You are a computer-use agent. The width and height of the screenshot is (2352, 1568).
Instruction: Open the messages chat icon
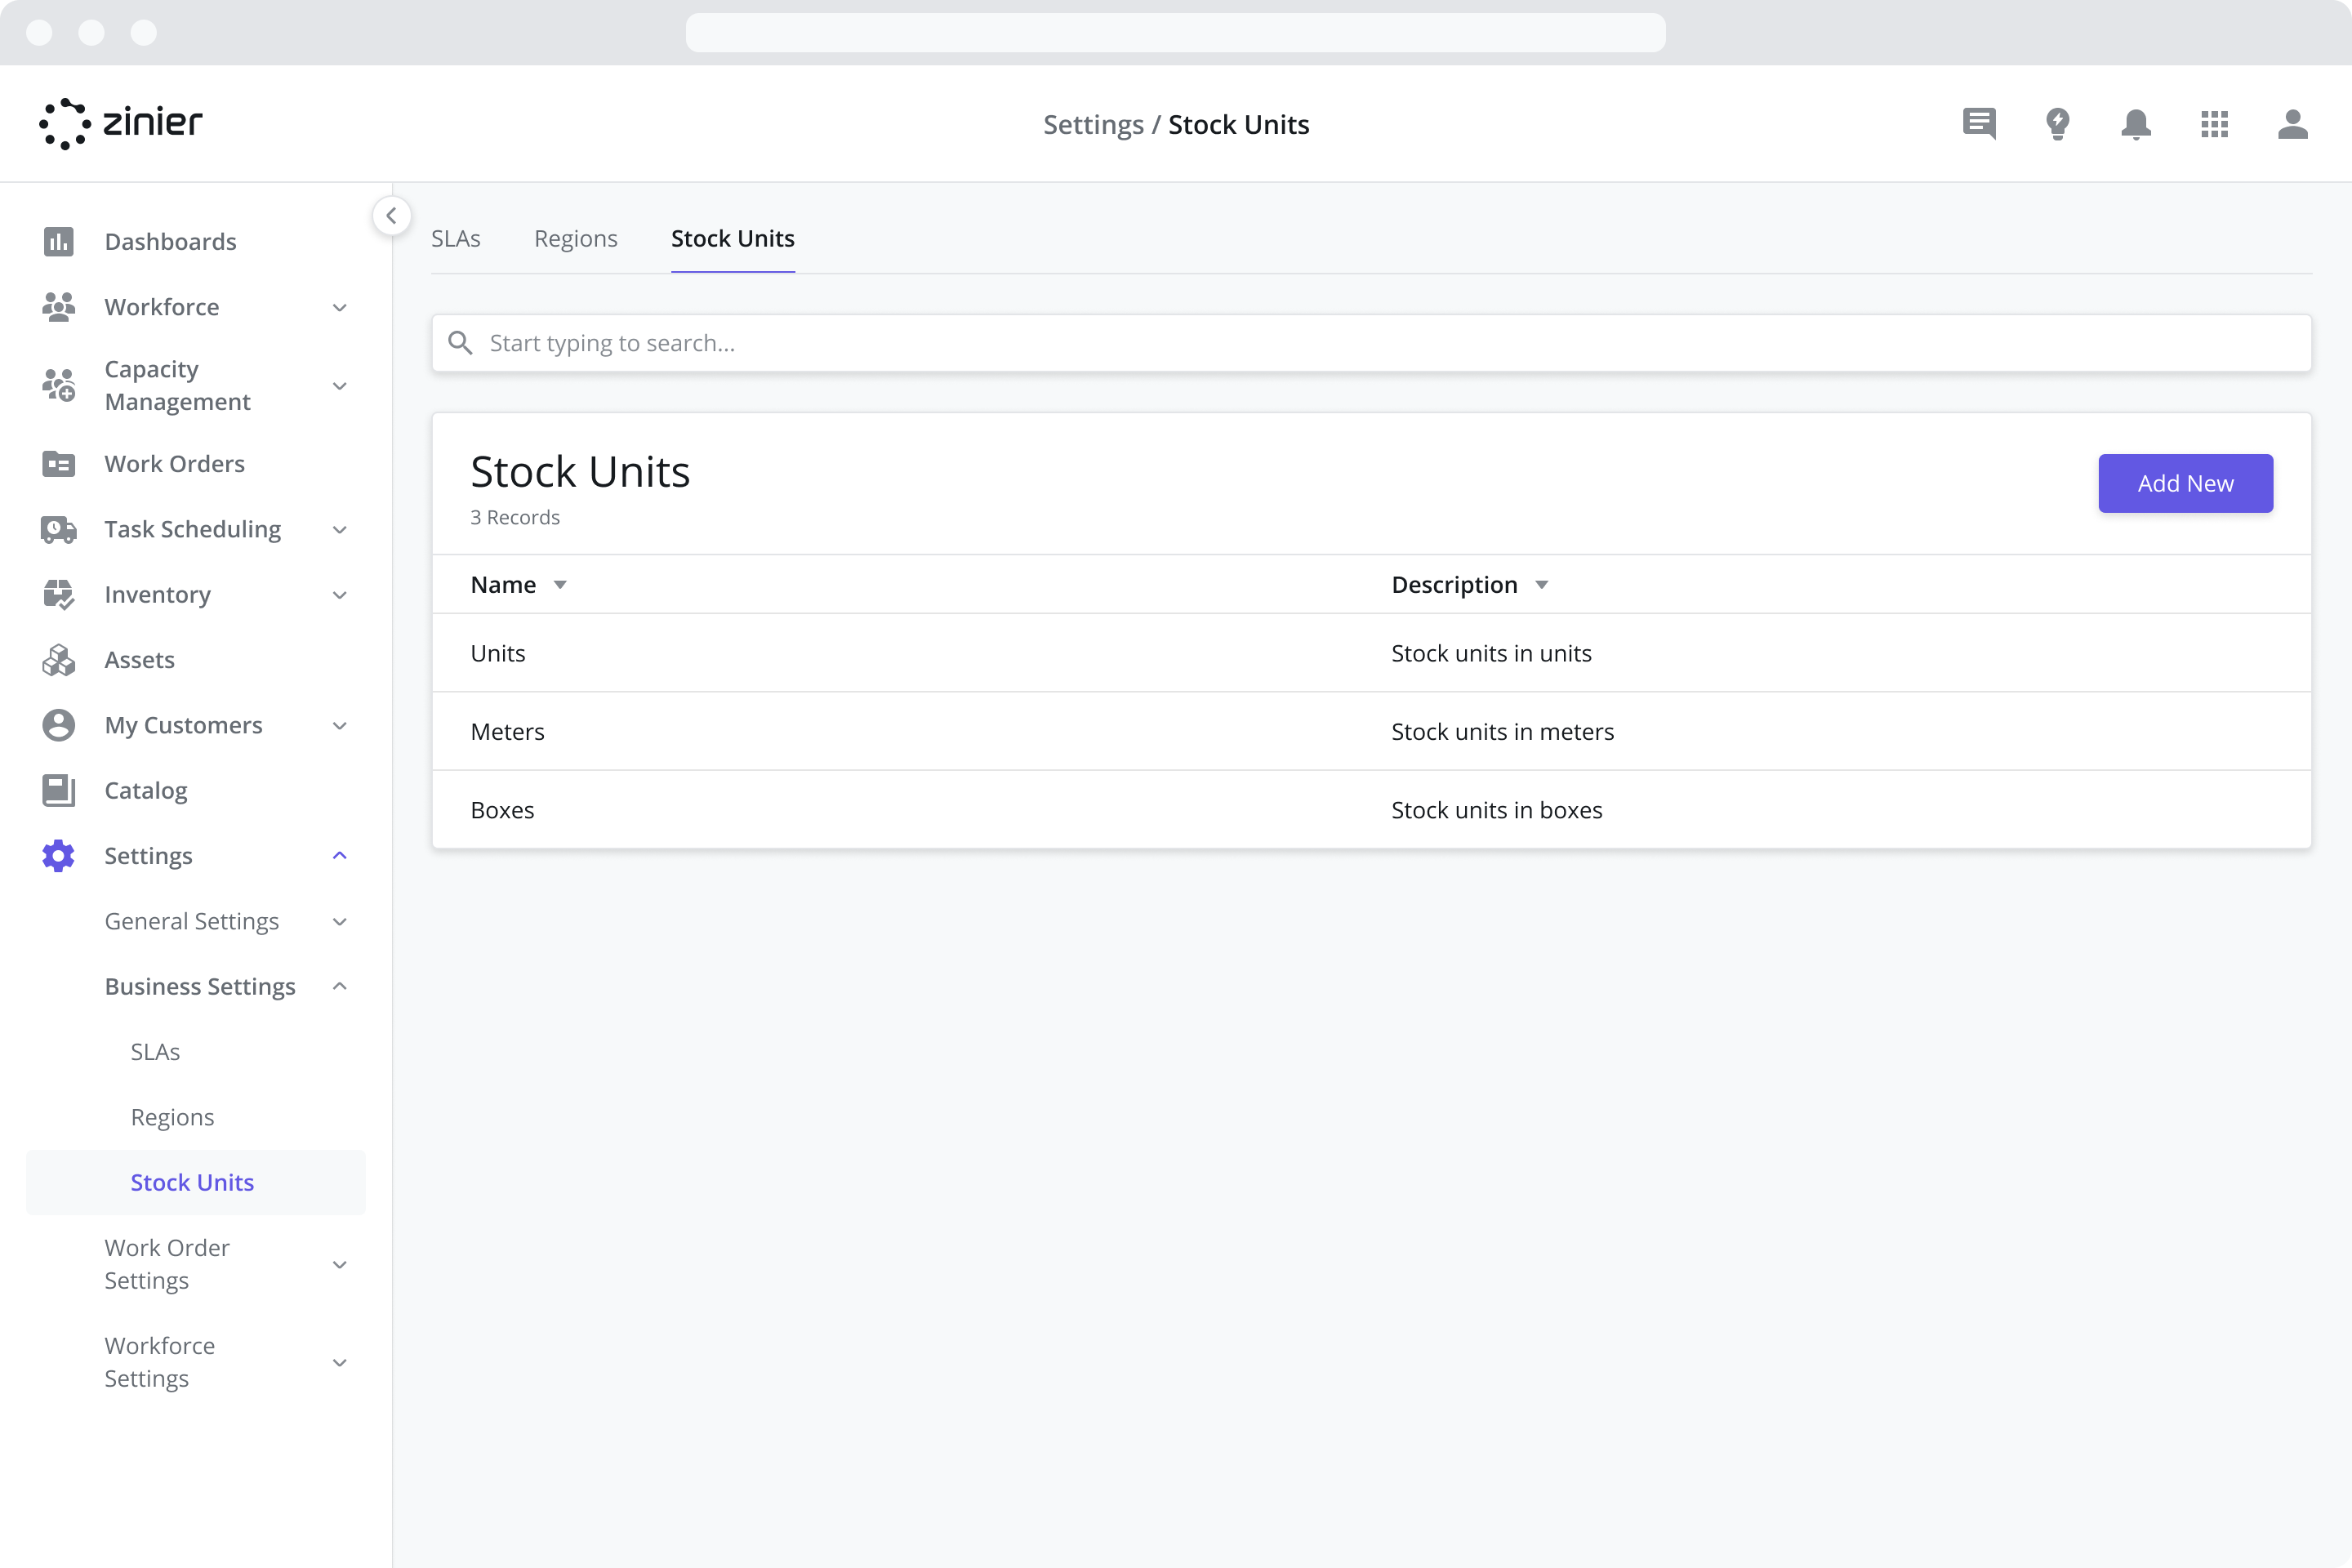pos(1979,124)
